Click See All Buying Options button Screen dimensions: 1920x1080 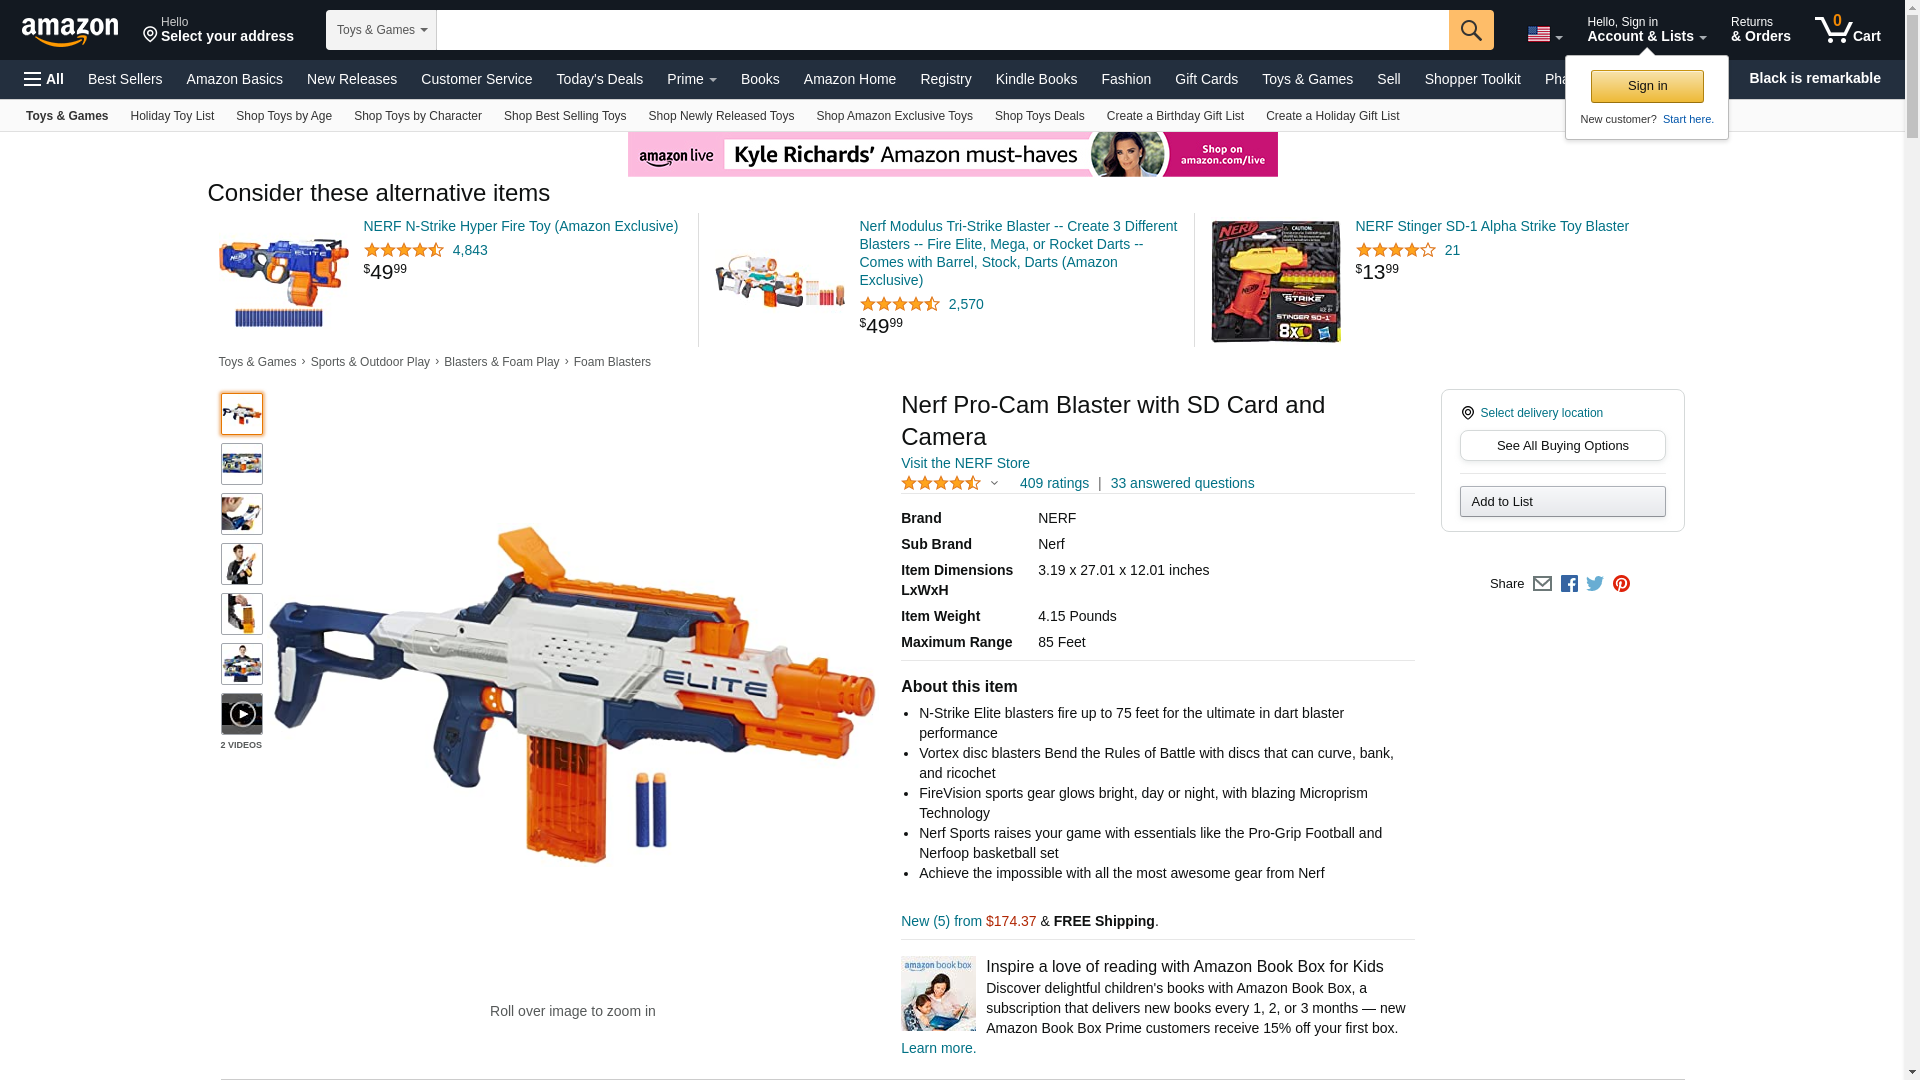click(1562, 446)
